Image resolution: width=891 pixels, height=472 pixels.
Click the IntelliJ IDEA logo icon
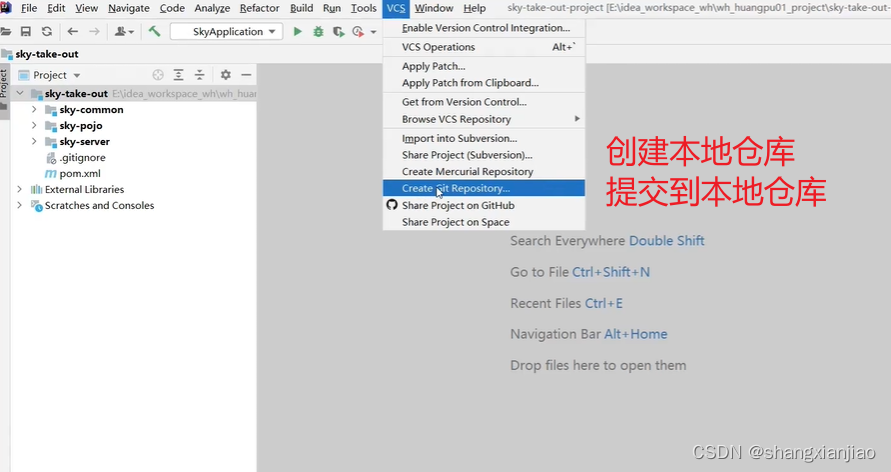click(6, 7)
